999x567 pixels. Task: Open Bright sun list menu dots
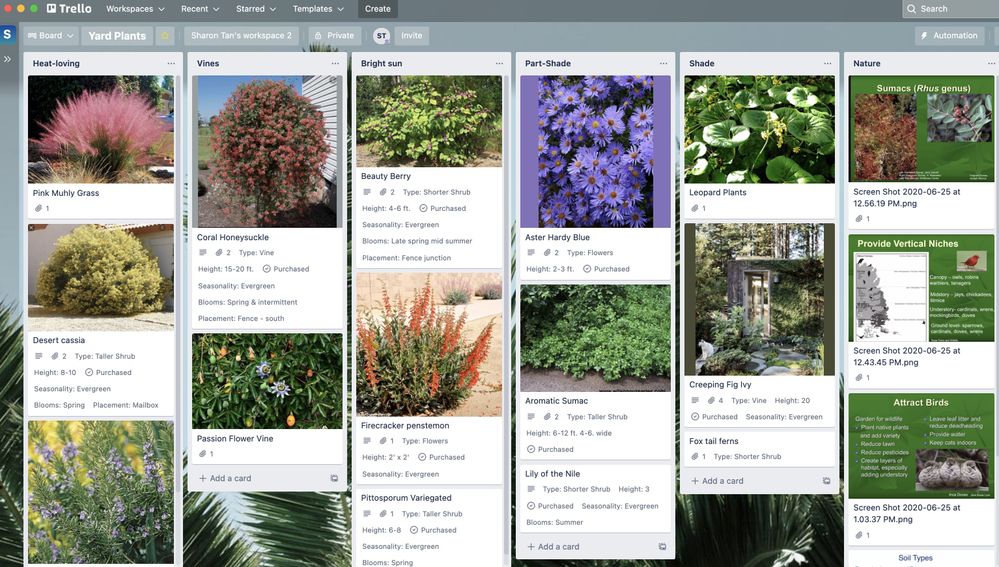[x=499, y=63]
